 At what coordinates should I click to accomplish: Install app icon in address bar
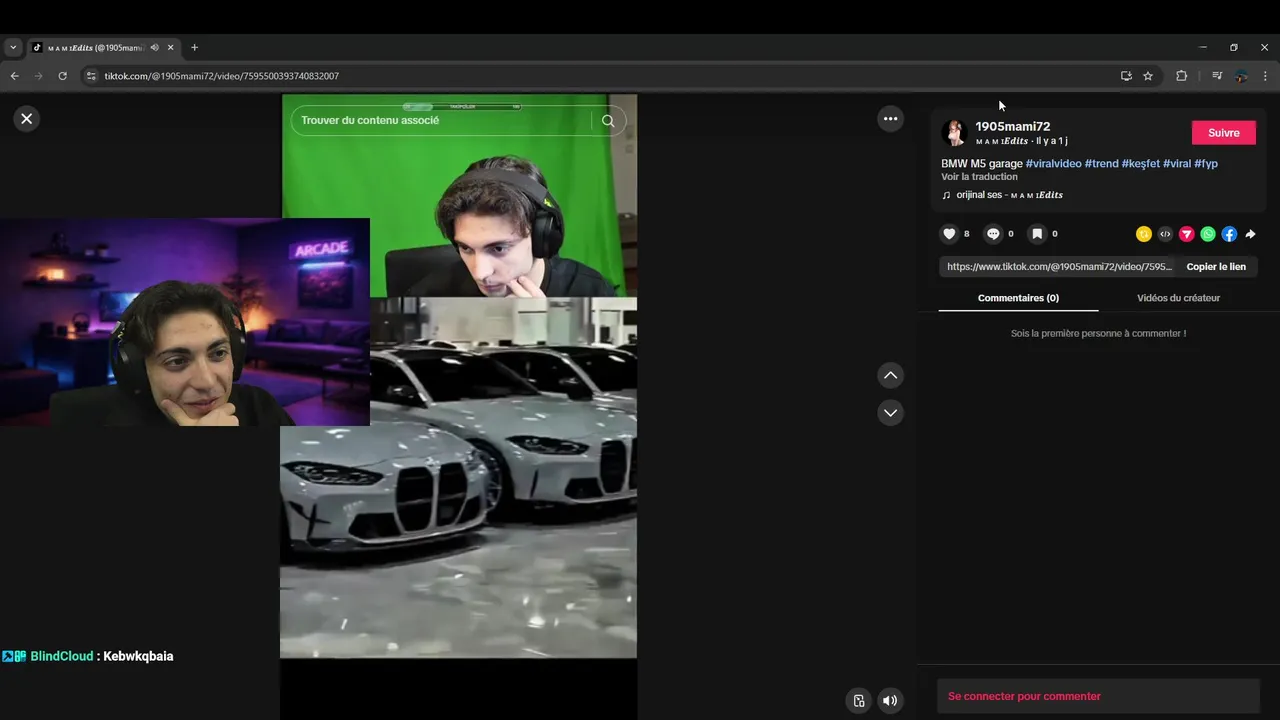tap(1126, 76)
